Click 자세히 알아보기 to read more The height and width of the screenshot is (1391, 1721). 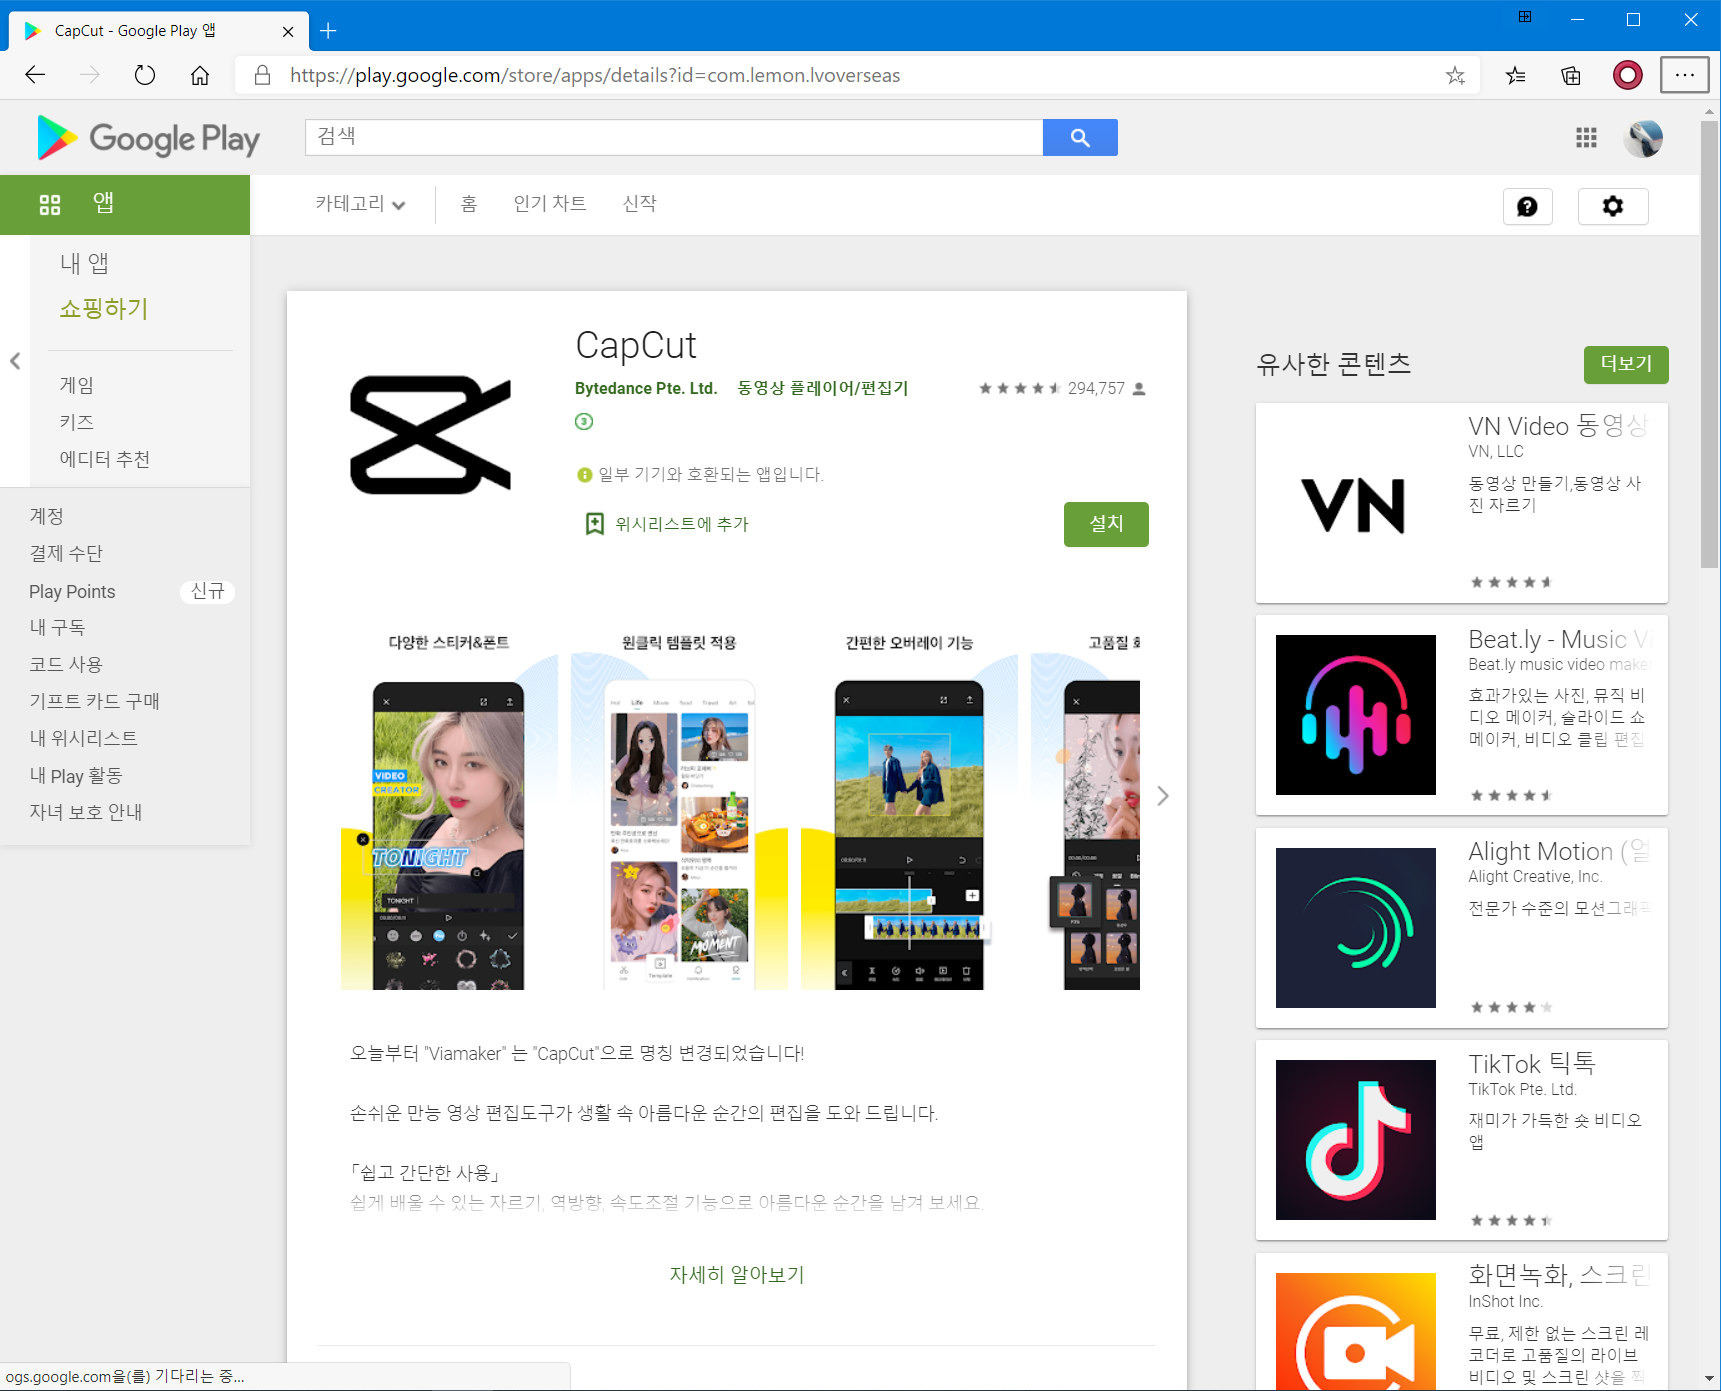[737, 1275]
